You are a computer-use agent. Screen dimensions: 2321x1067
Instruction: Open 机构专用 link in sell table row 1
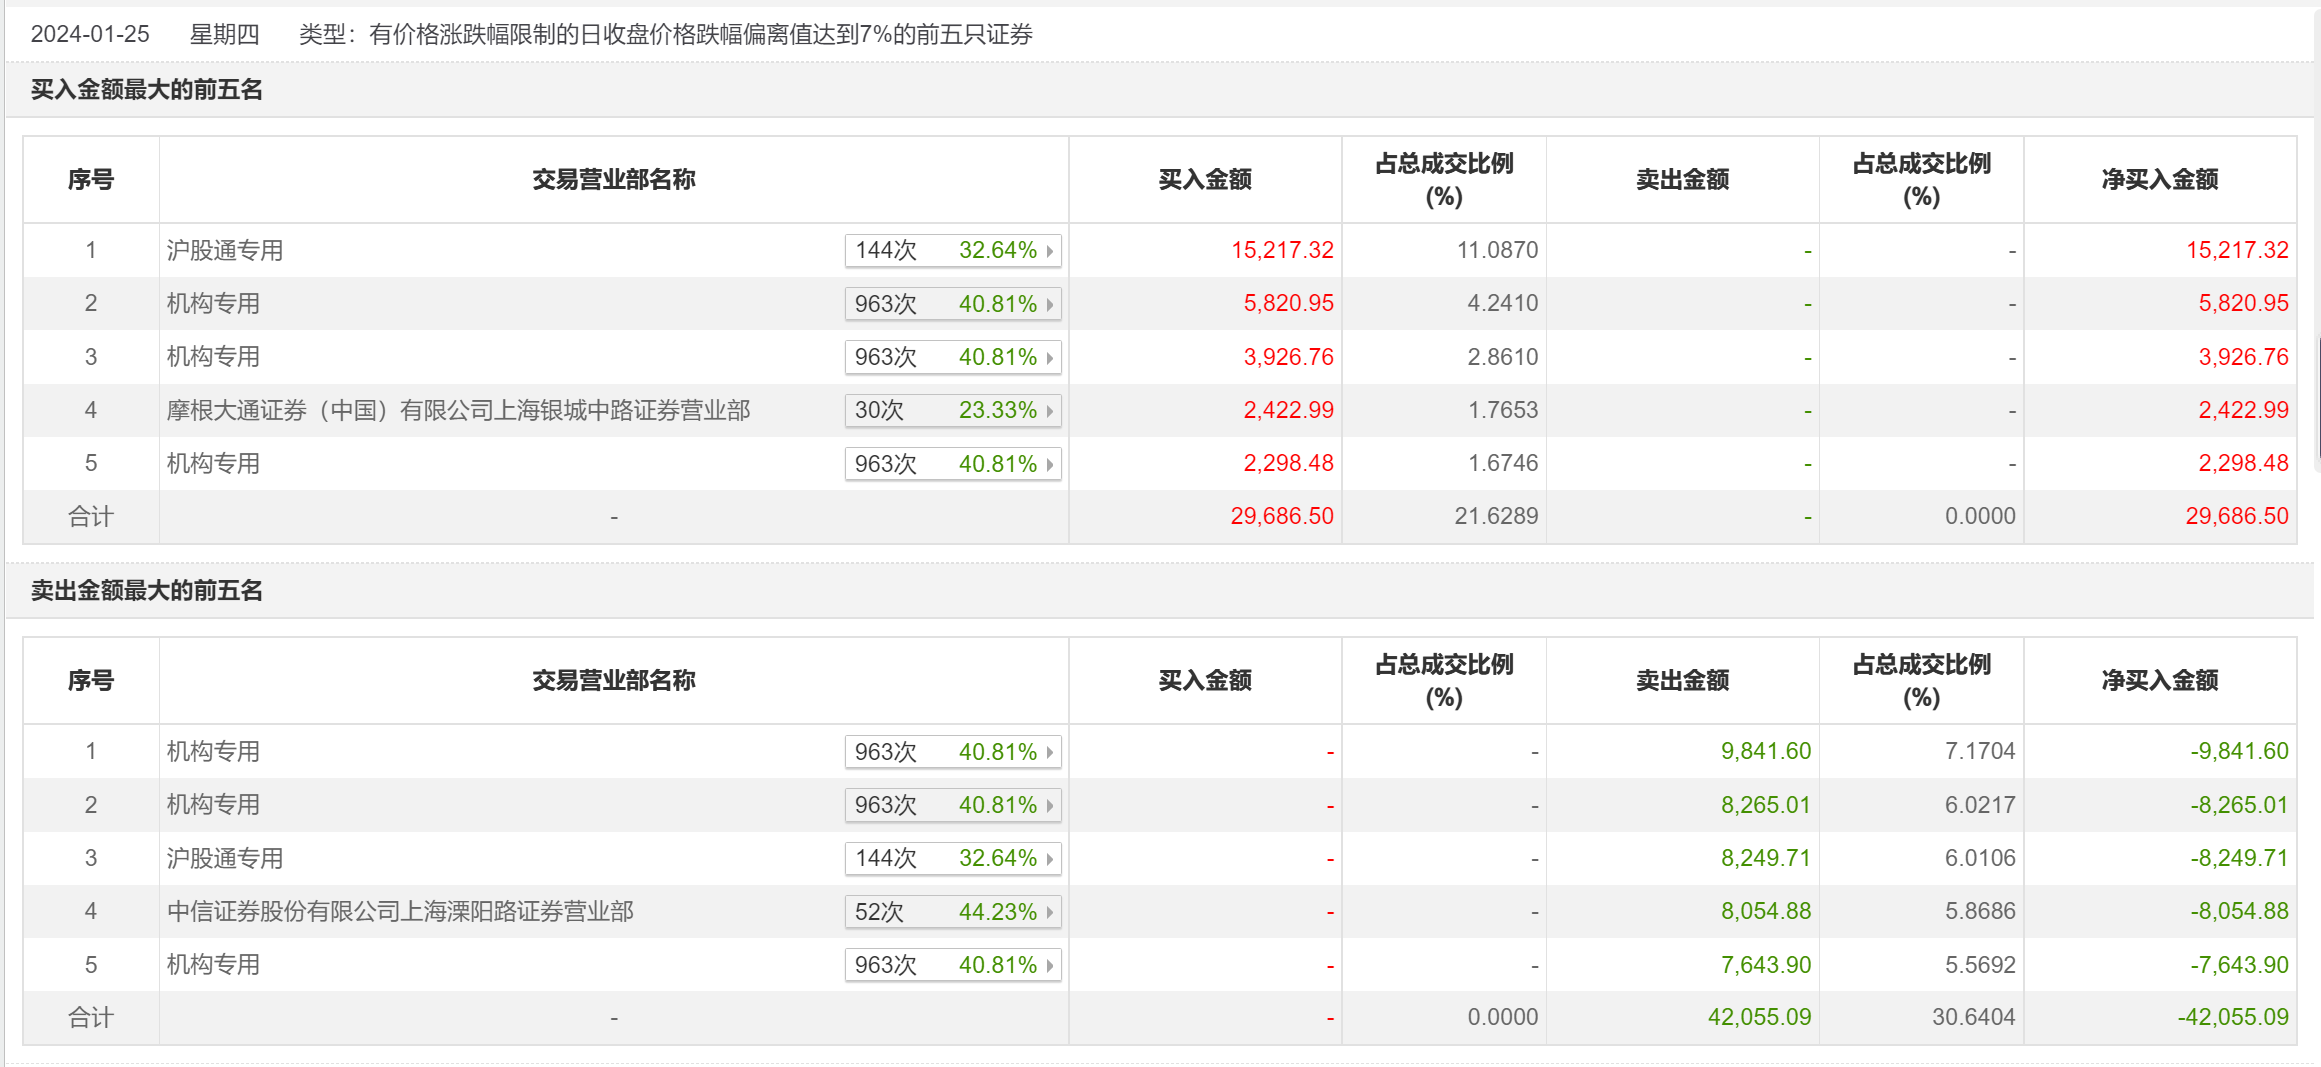pyautogui.click(x=213, y=751)
